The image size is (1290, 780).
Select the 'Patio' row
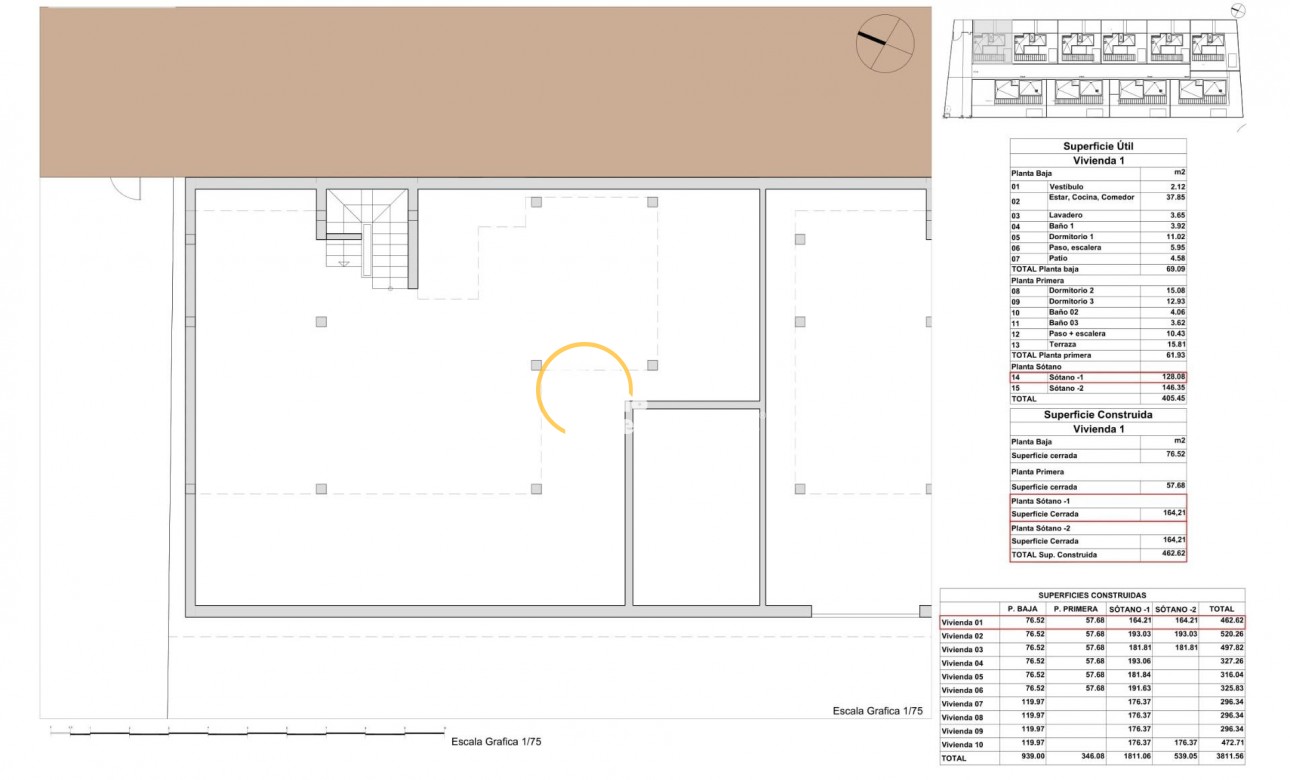[1098, 258]
